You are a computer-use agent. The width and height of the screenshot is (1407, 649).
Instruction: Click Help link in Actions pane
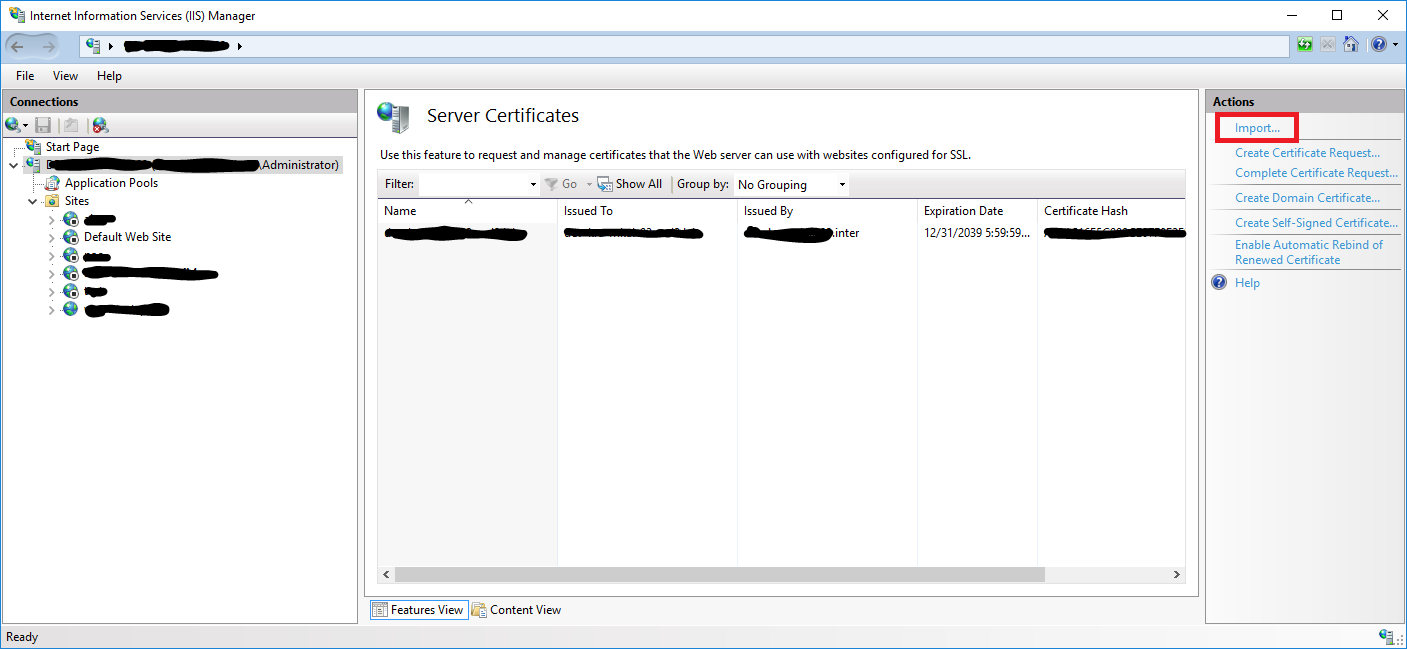tap(1247, 283)
